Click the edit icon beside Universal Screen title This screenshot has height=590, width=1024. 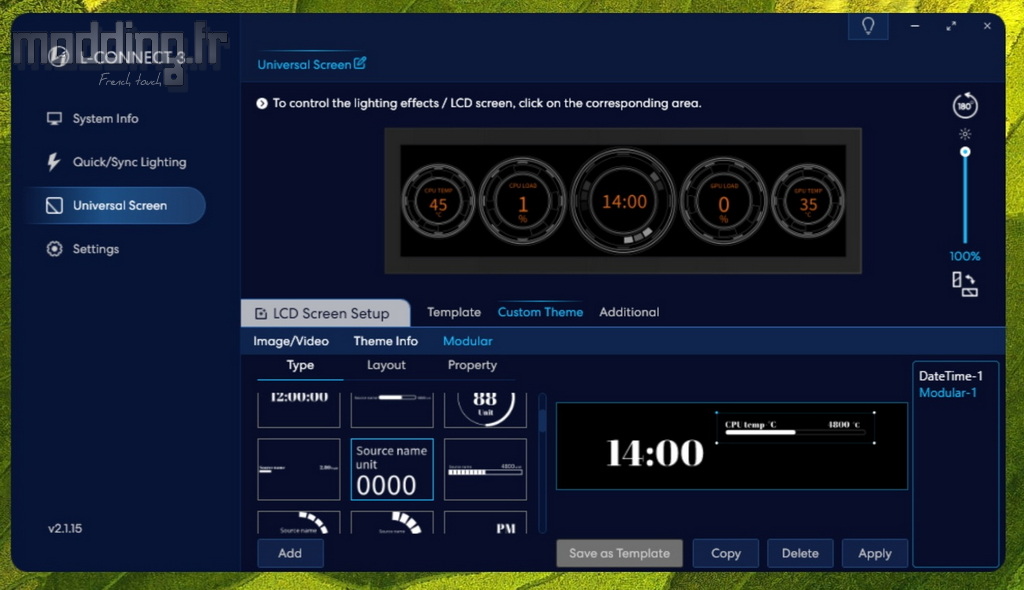coord(360,64)
